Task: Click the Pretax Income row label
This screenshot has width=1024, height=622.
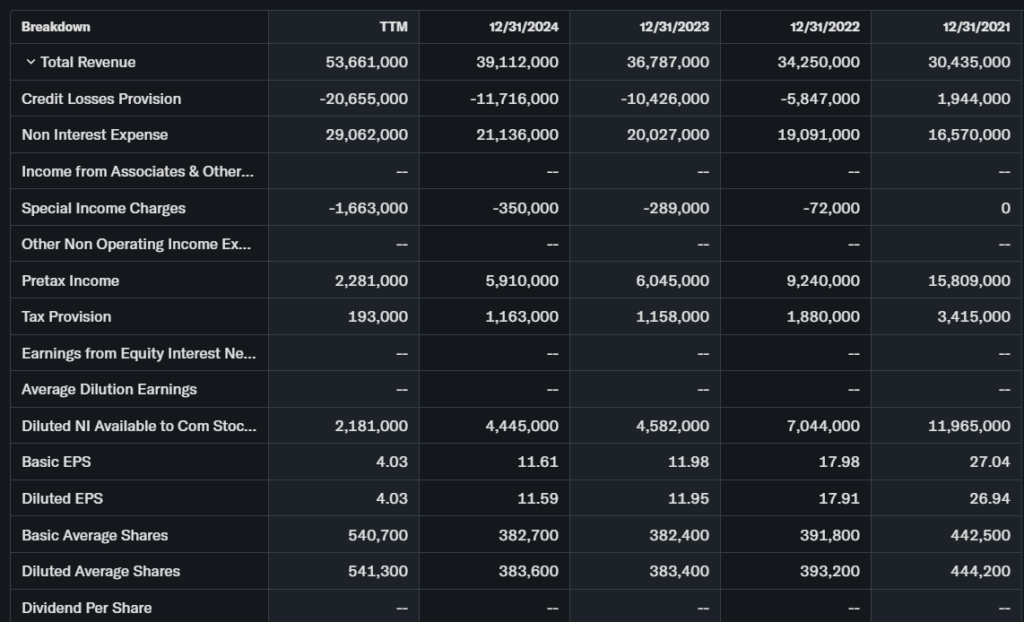Action: tap(70, 281)
